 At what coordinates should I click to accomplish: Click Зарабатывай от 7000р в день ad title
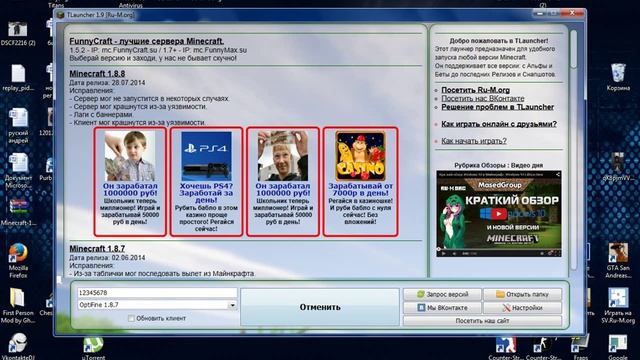point(360,189)
